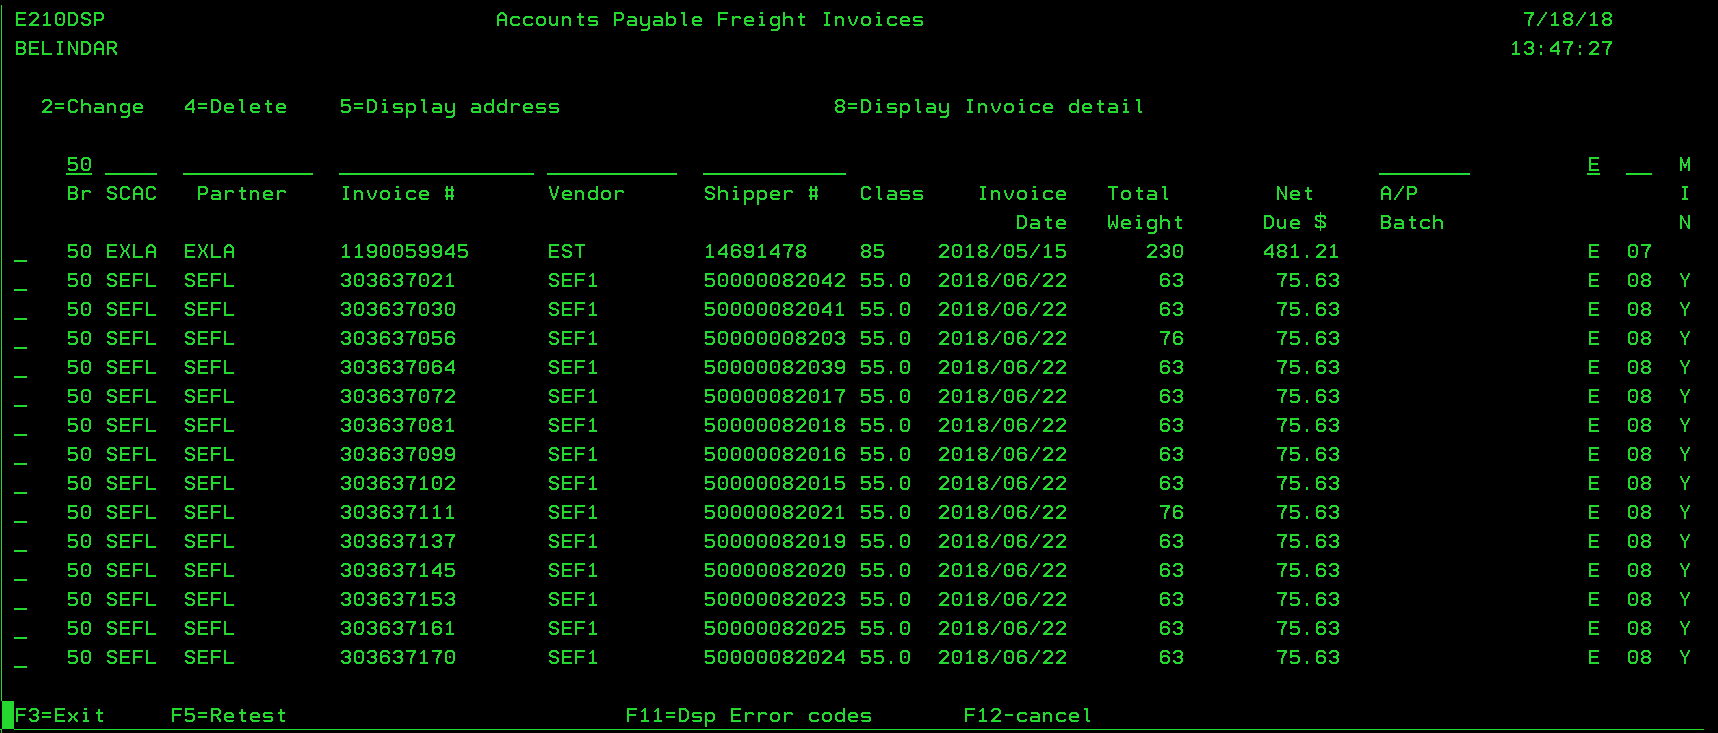Click shipper number 50000008203 in the list
Image resolution: width=1718 pixels, height=733 pixels.
tap(774, 339)
